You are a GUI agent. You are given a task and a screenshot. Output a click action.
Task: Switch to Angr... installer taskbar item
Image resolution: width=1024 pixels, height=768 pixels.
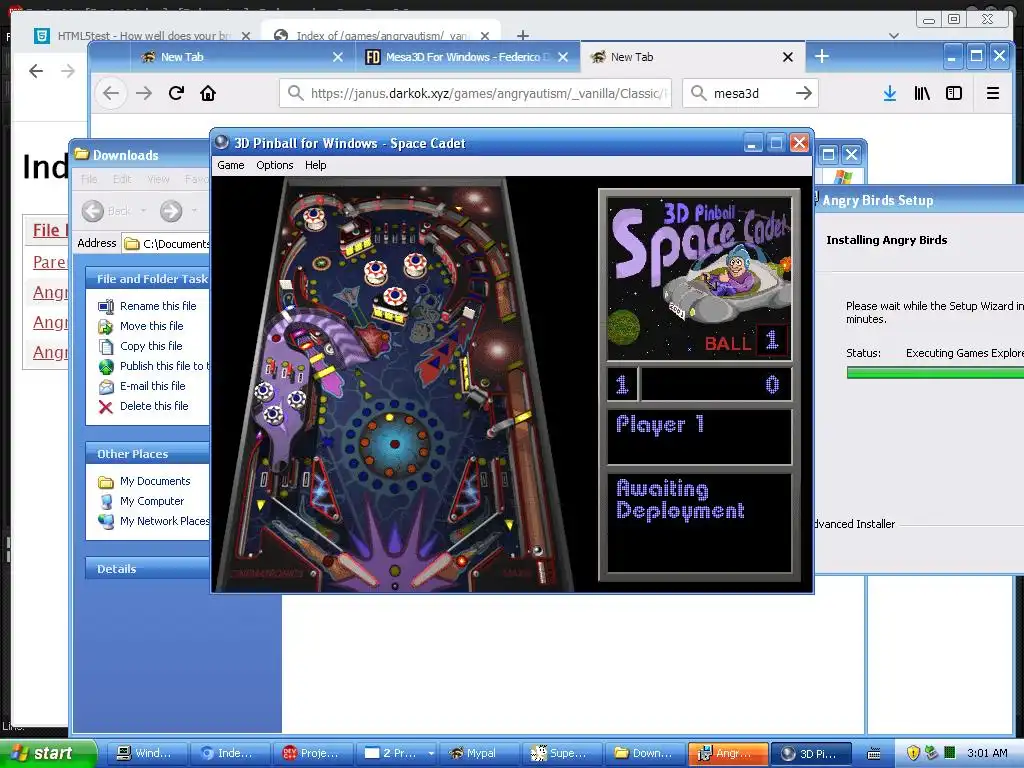[728, 754]
